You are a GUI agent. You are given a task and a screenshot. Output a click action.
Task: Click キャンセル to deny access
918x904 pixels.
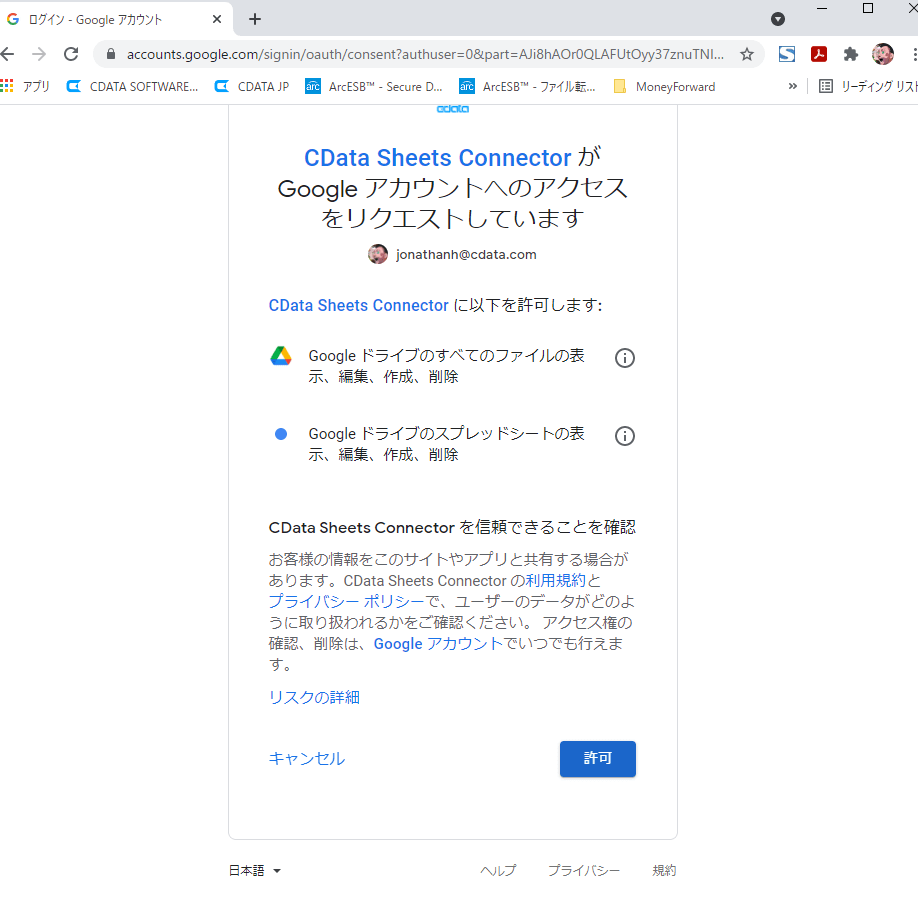click(307, 759)
